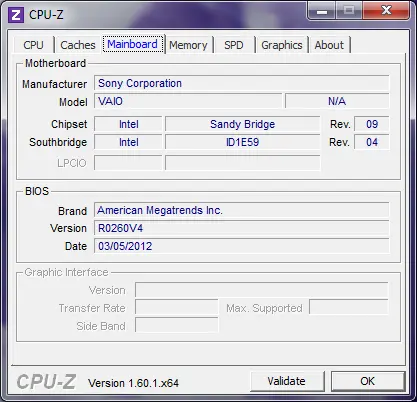
Task: Select the Mainboard tab
Action: (133, 44)
